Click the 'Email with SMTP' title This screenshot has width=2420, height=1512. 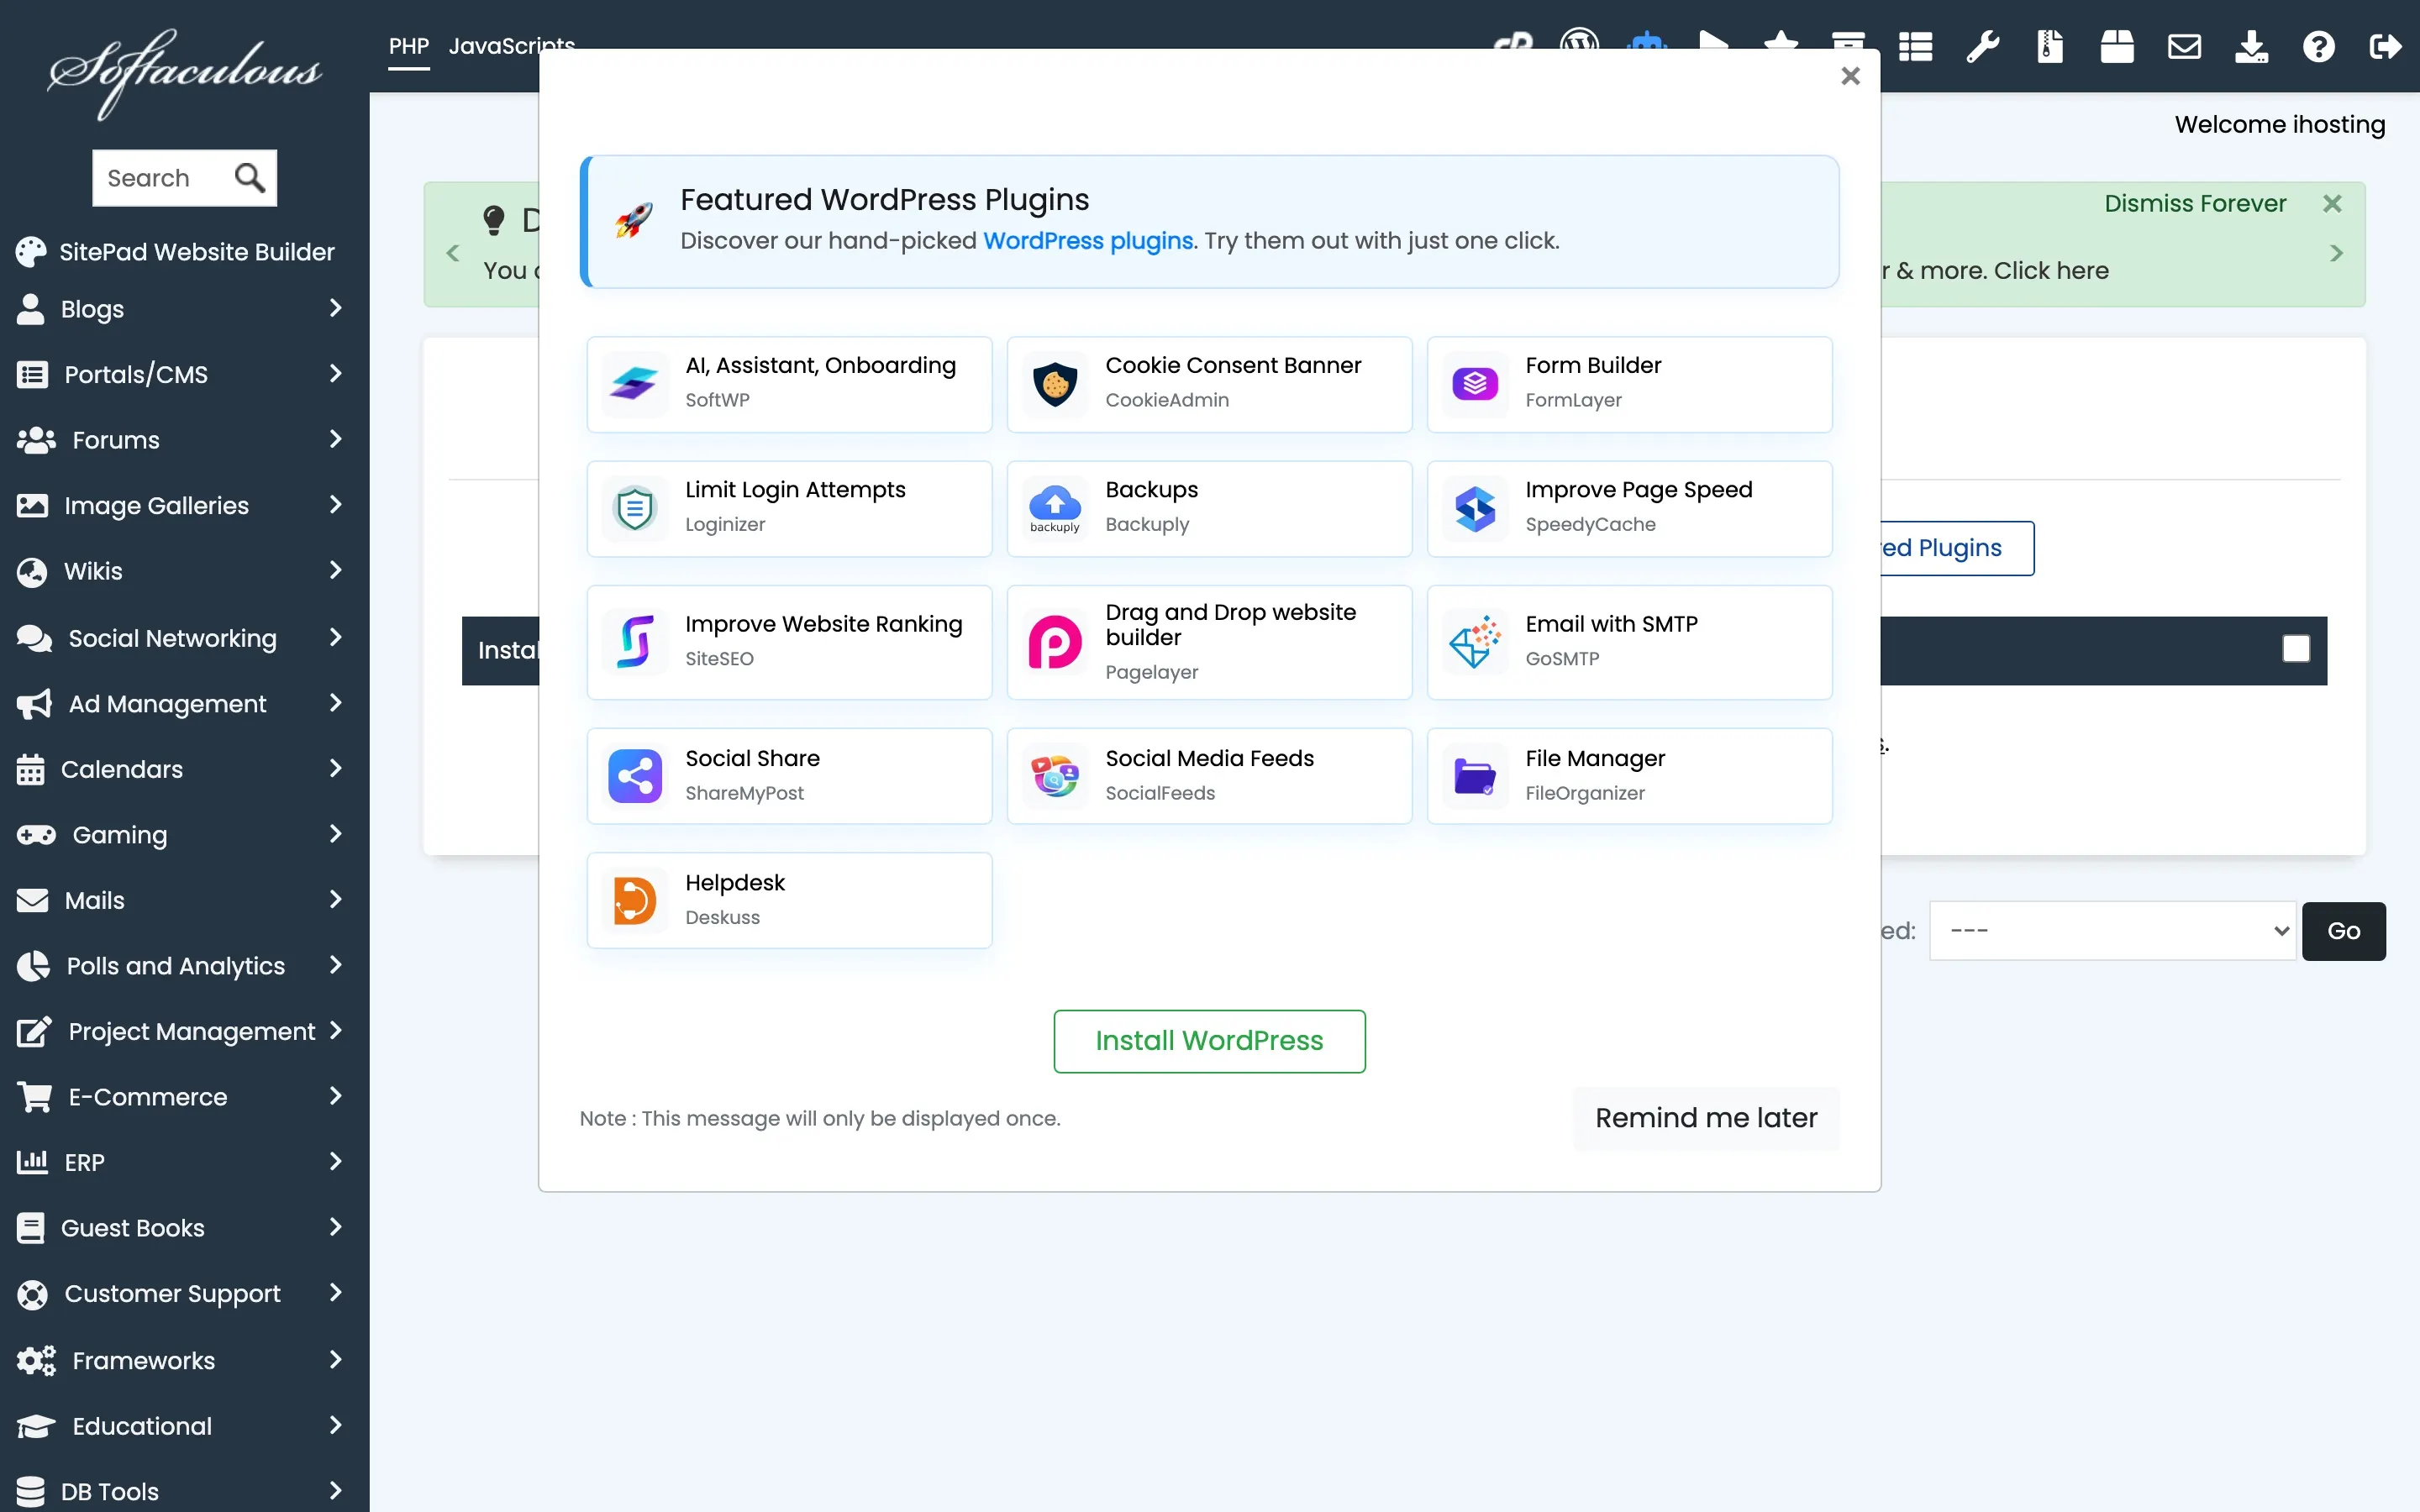point(1611,624)
